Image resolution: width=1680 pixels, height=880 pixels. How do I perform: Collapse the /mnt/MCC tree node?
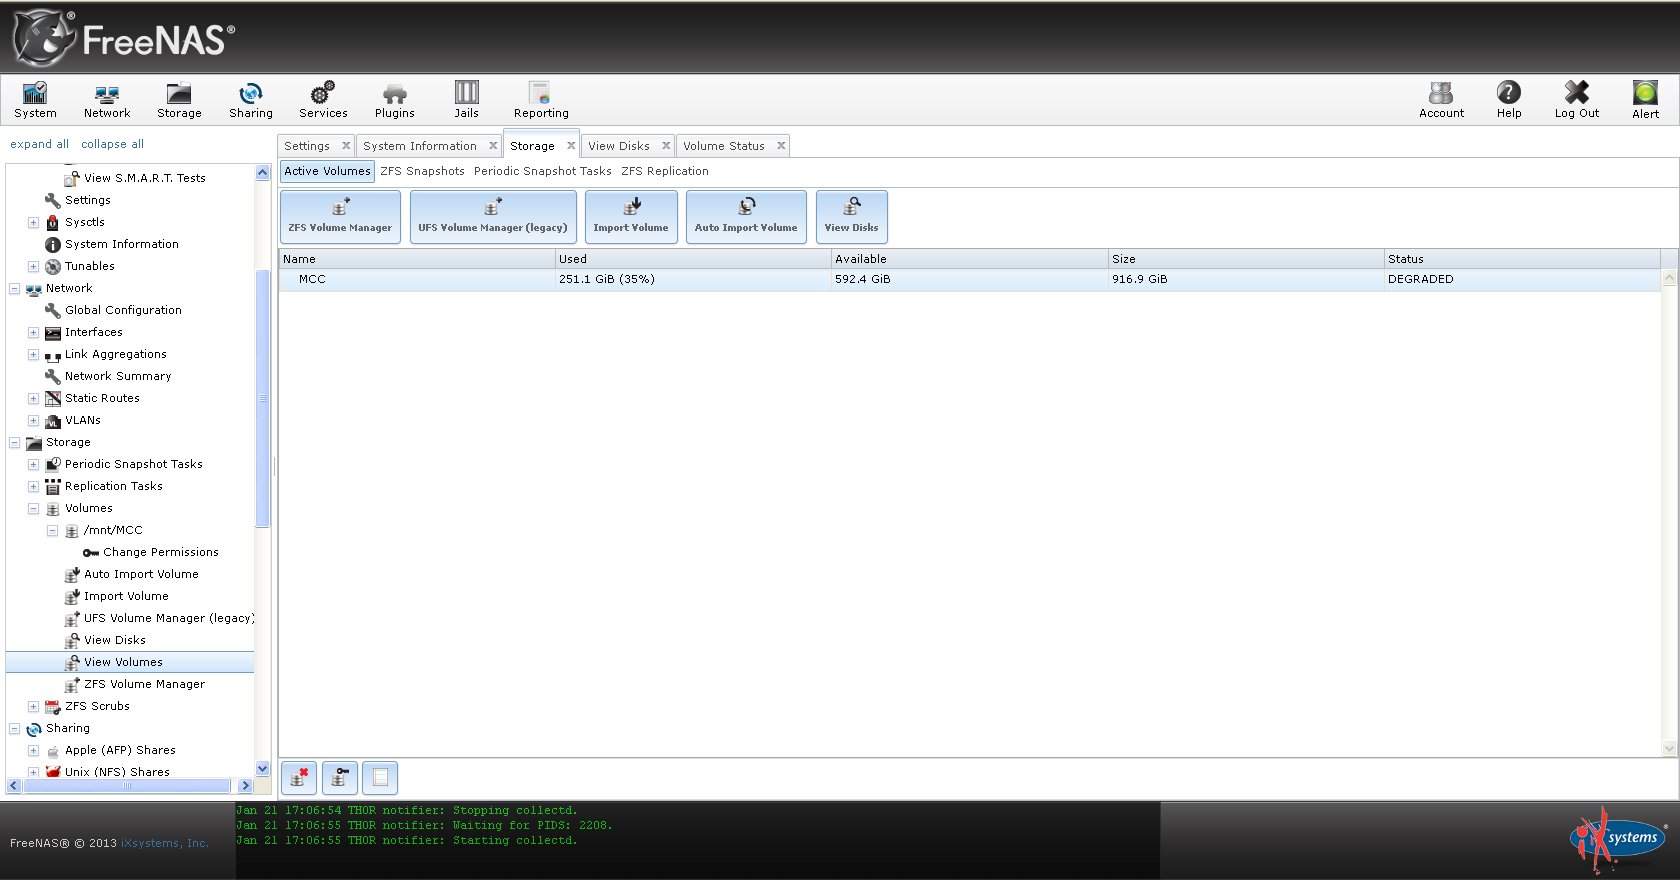pyautogui.click(x=52, y=530)
